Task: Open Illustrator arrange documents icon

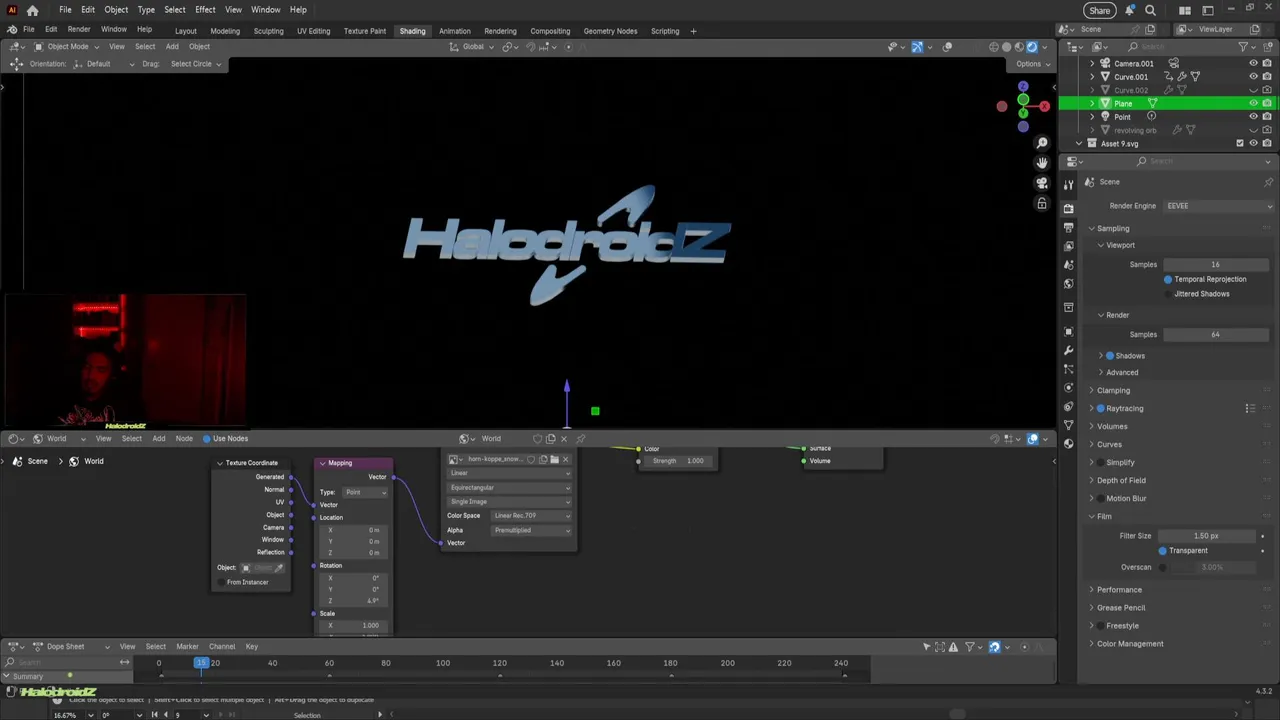Action: pyautogui.click(x=1185, y=10)
